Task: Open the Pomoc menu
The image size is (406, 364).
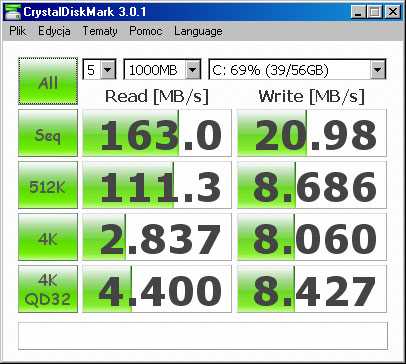Action: 146,31
